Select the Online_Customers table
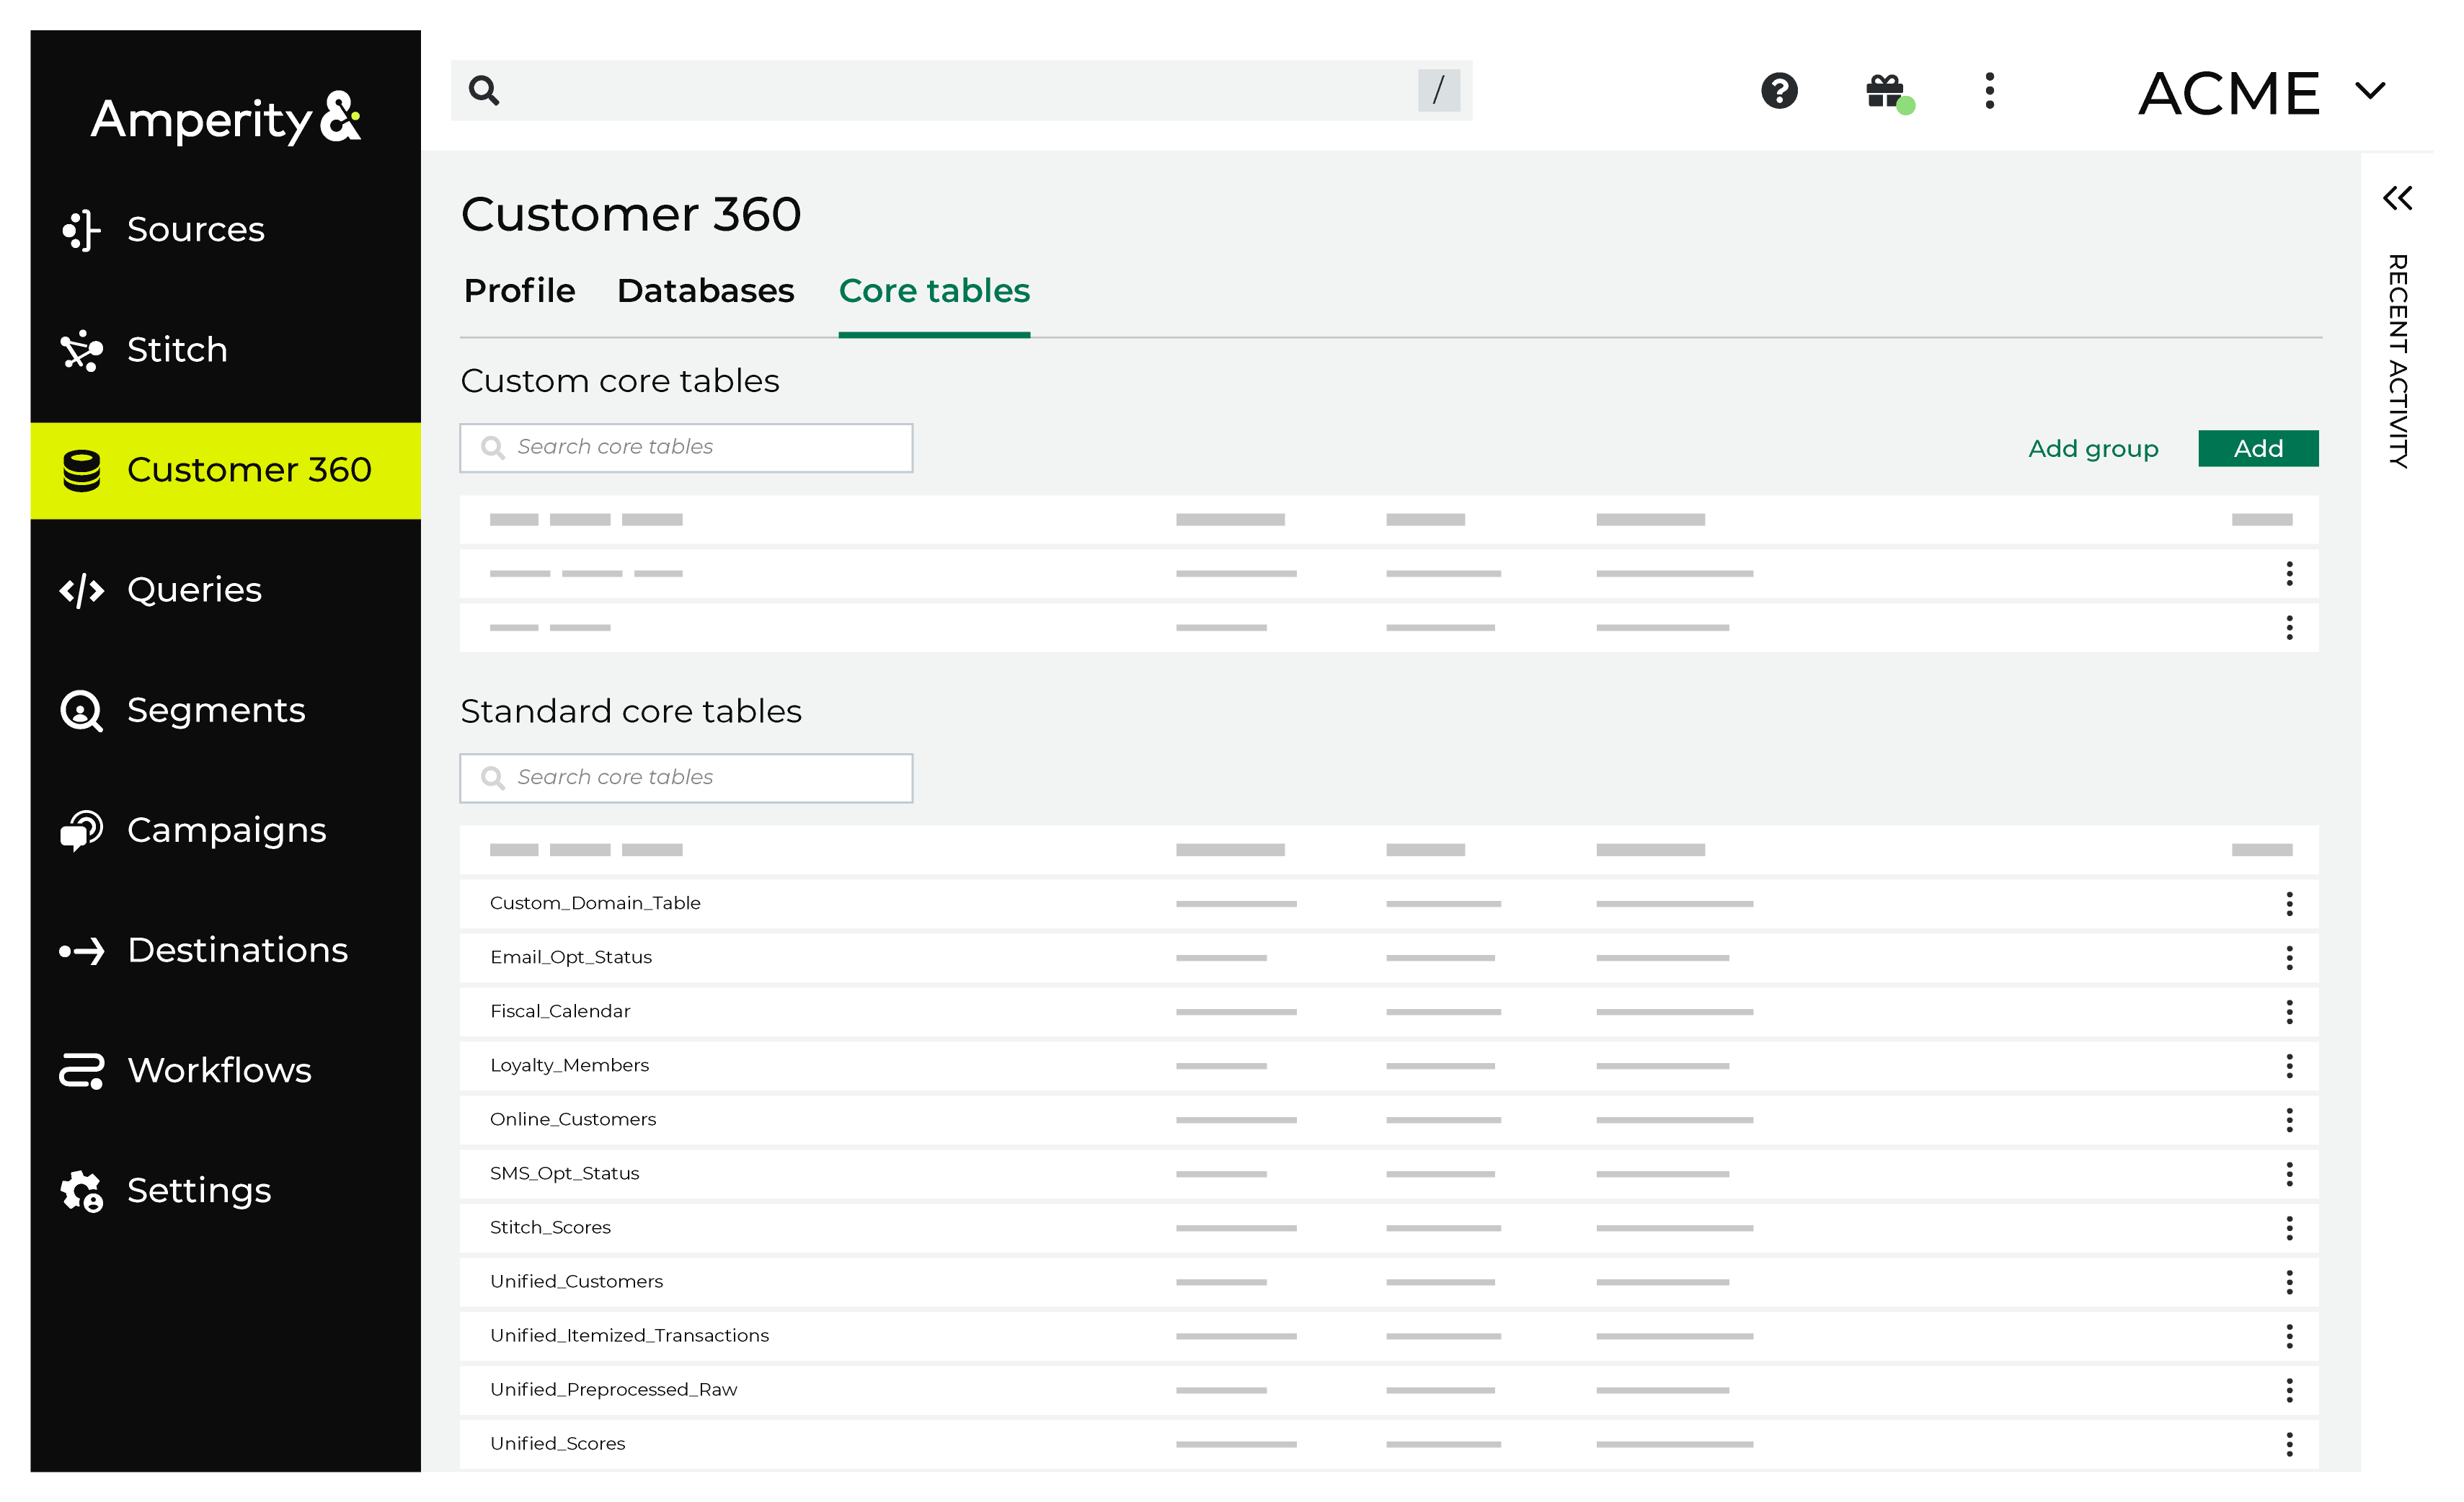 (573, 1120)
